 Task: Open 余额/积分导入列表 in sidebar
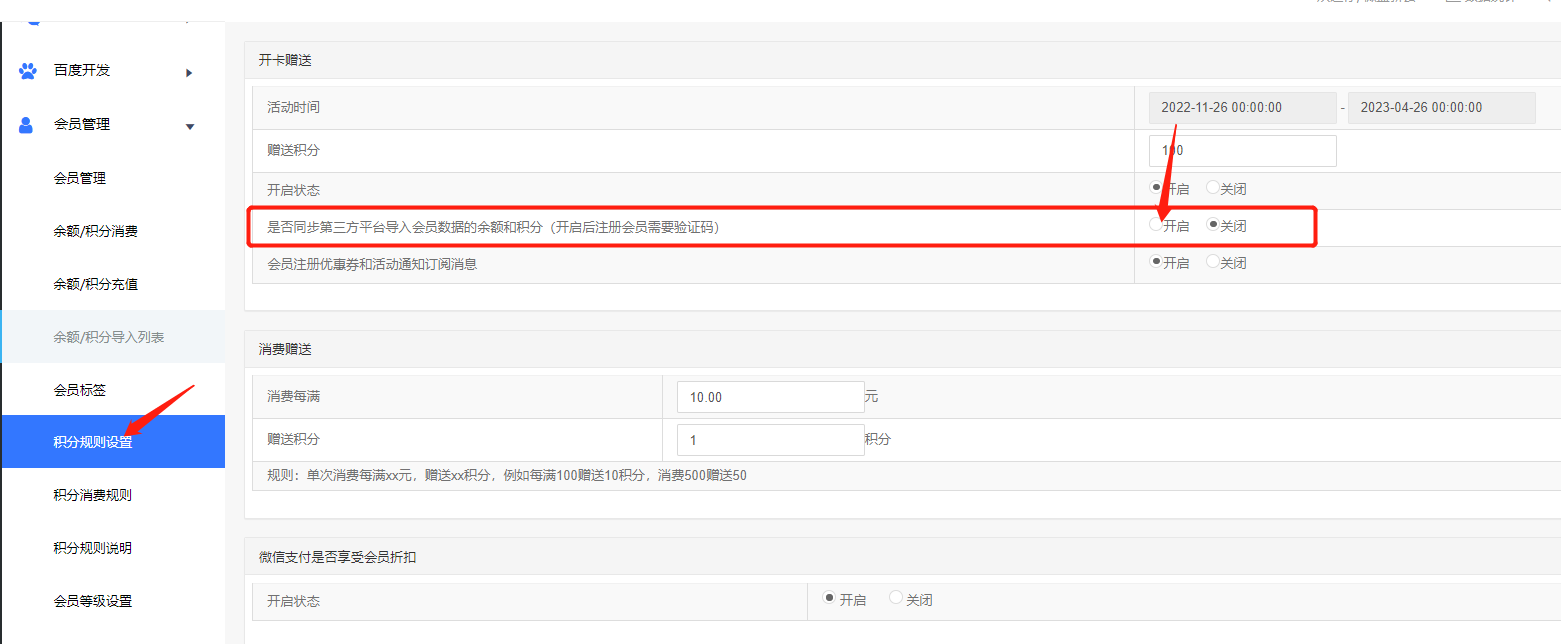(x=109, y=337)
